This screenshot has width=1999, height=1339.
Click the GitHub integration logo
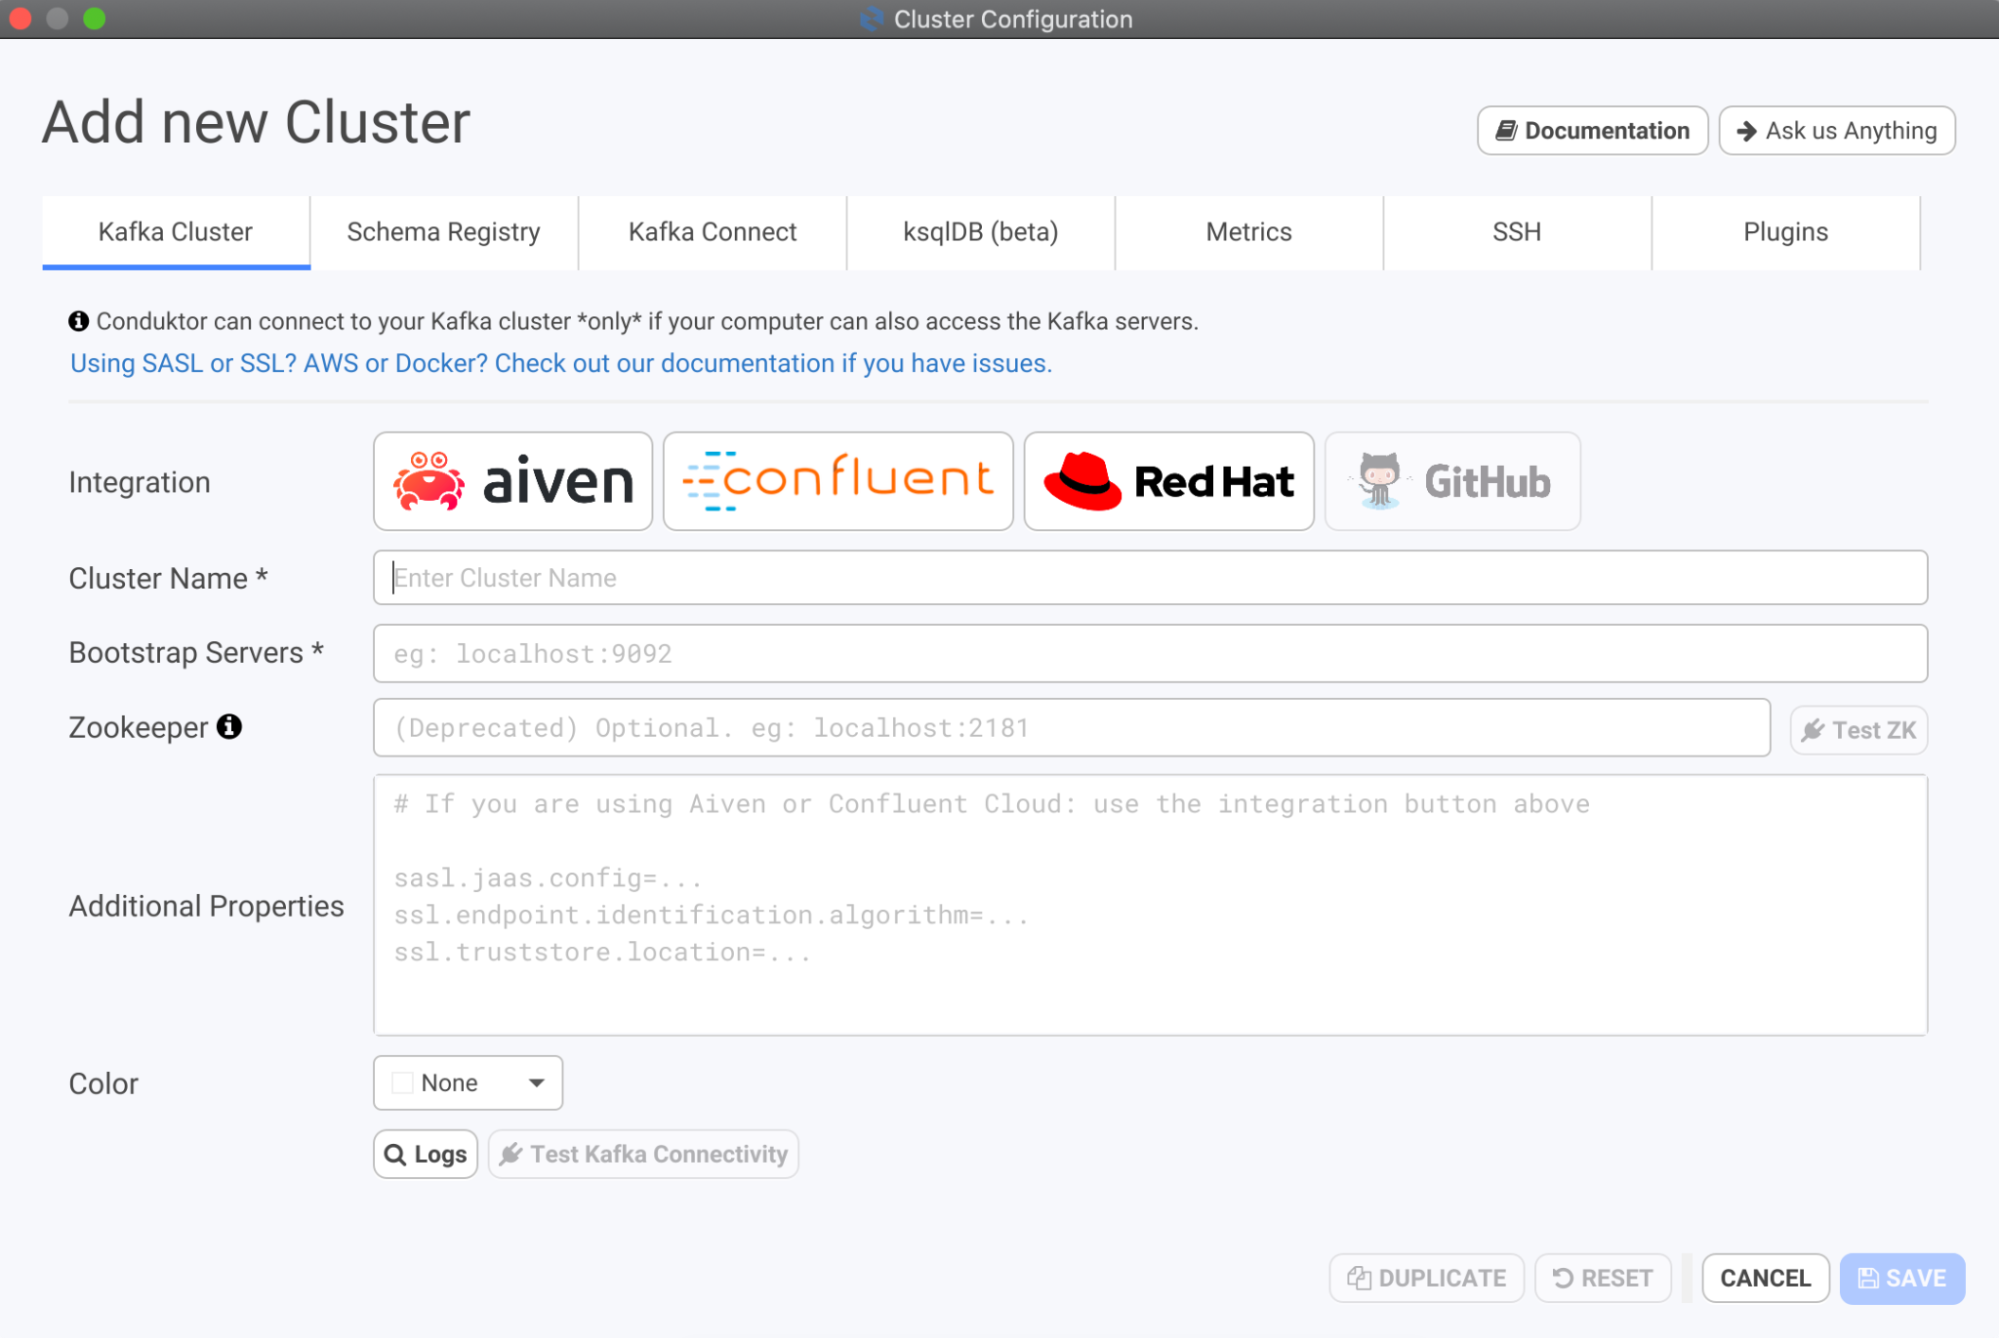[1452, 481]
